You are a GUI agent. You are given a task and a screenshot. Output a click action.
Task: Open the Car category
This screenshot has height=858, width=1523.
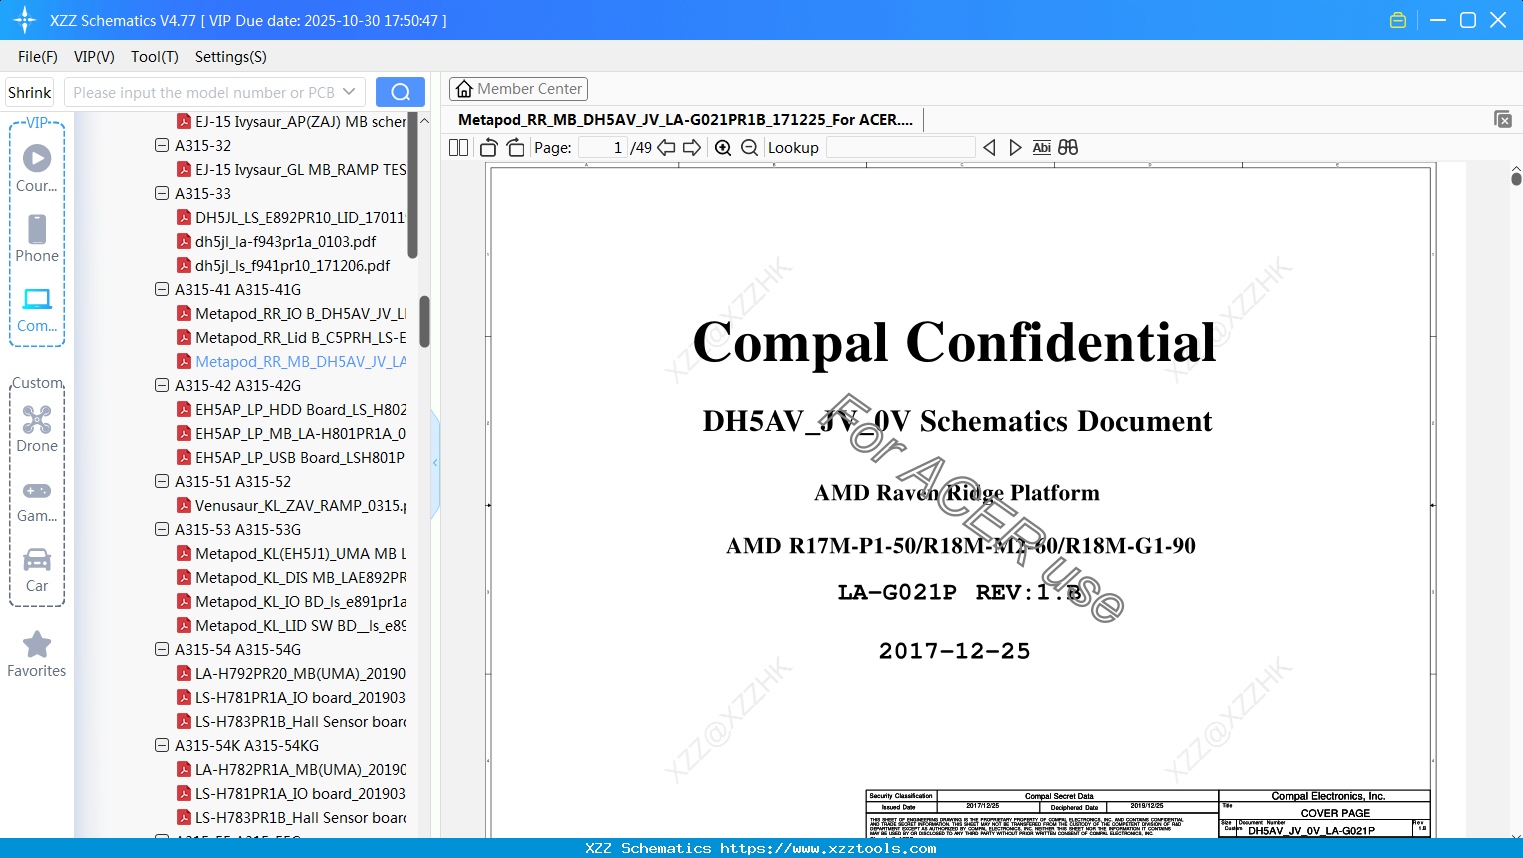click(x=37, y=570)
